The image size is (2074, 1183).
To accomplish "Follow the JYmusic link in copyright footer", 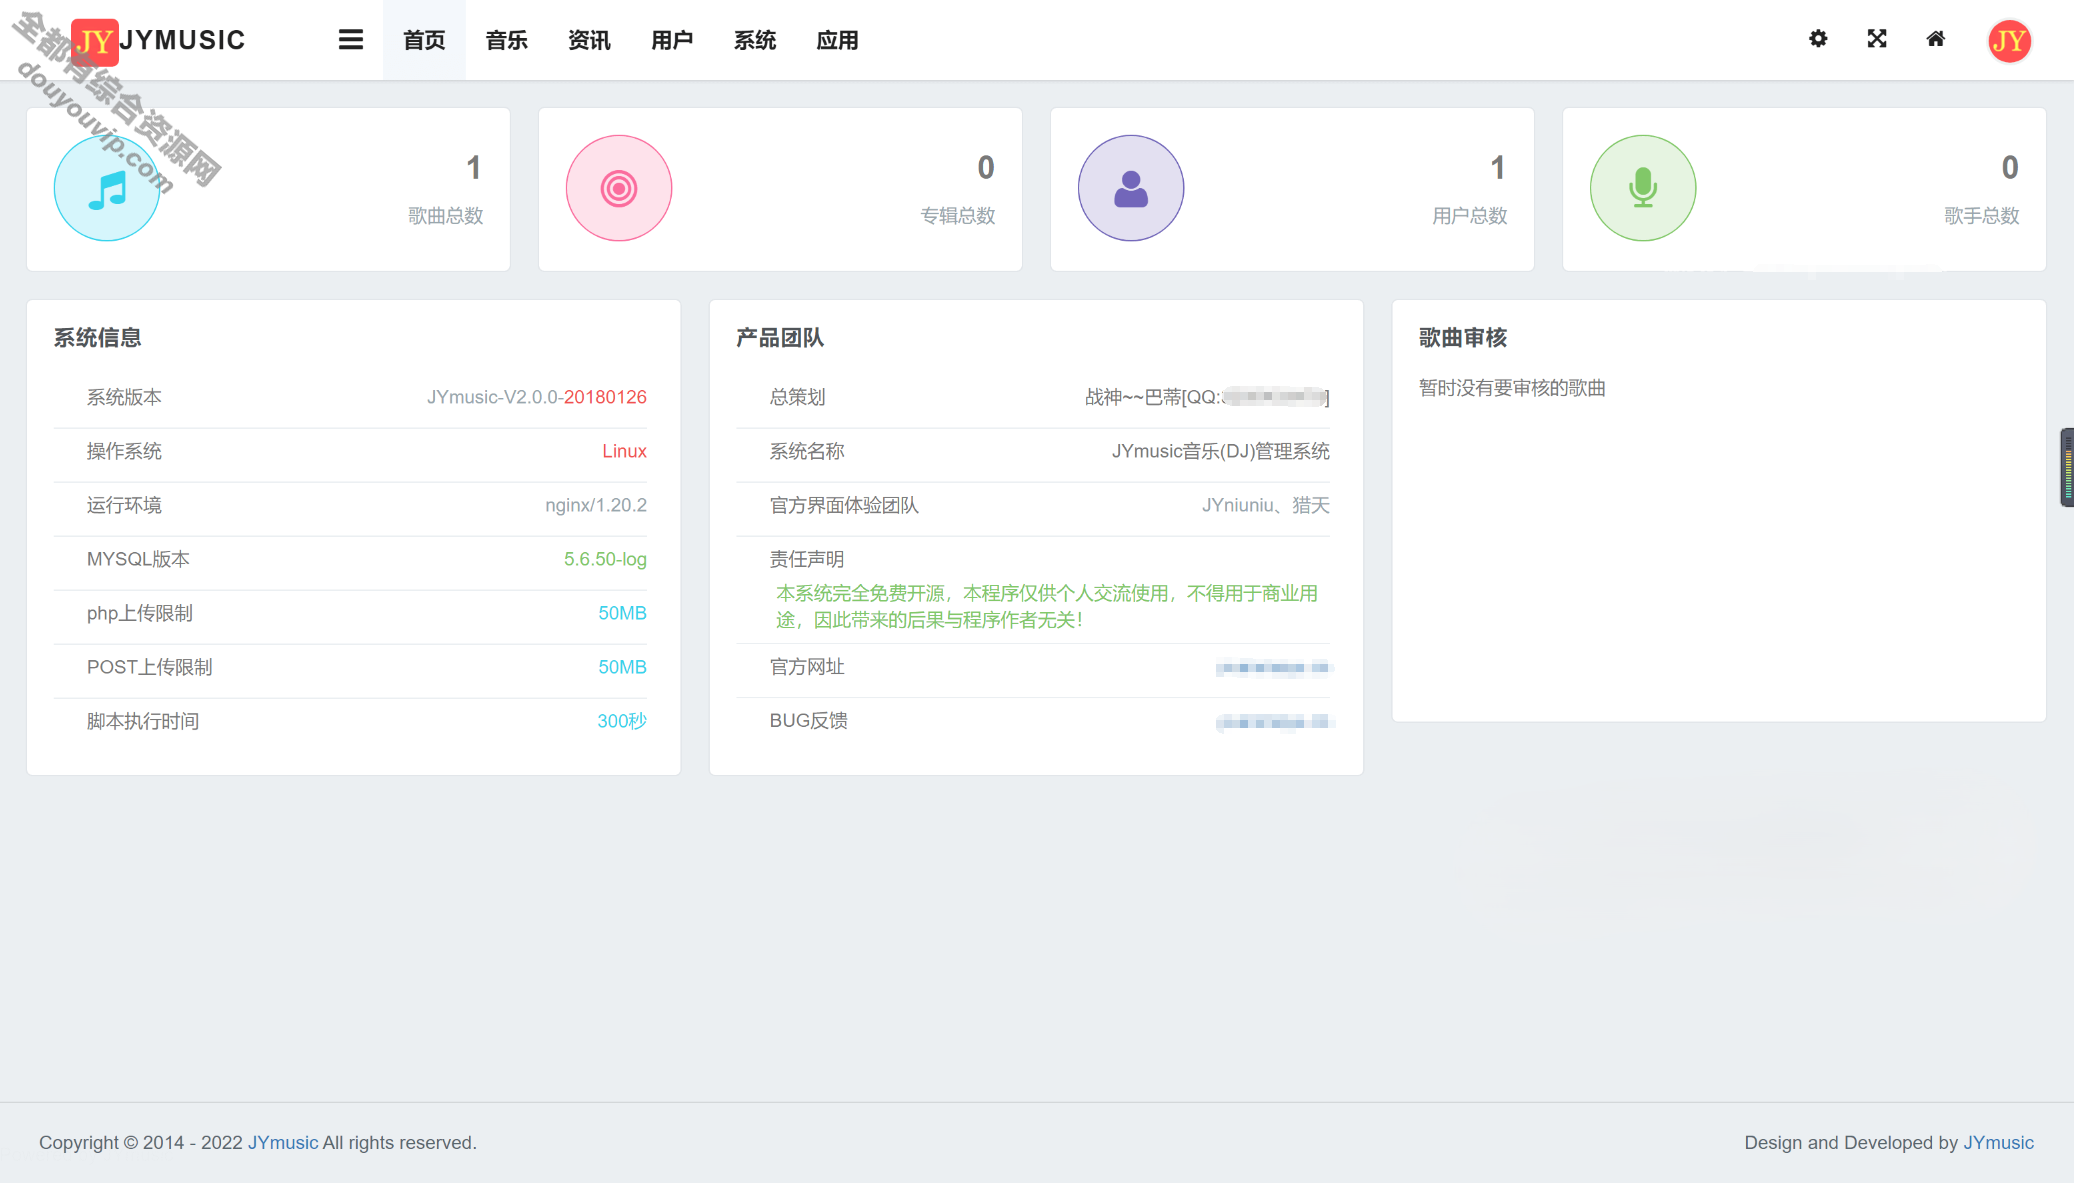I will (283, 1142).
